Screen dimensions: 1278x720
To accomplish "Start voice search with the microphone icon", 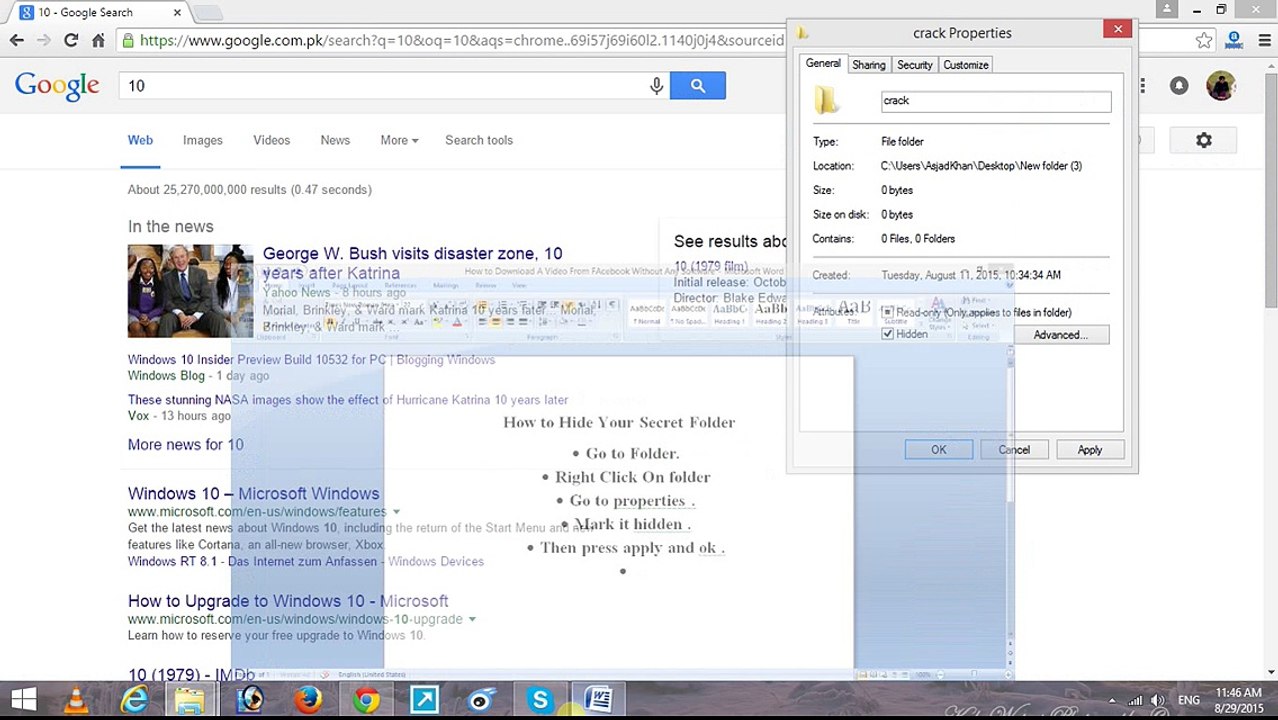I will [x=656, y=86].
